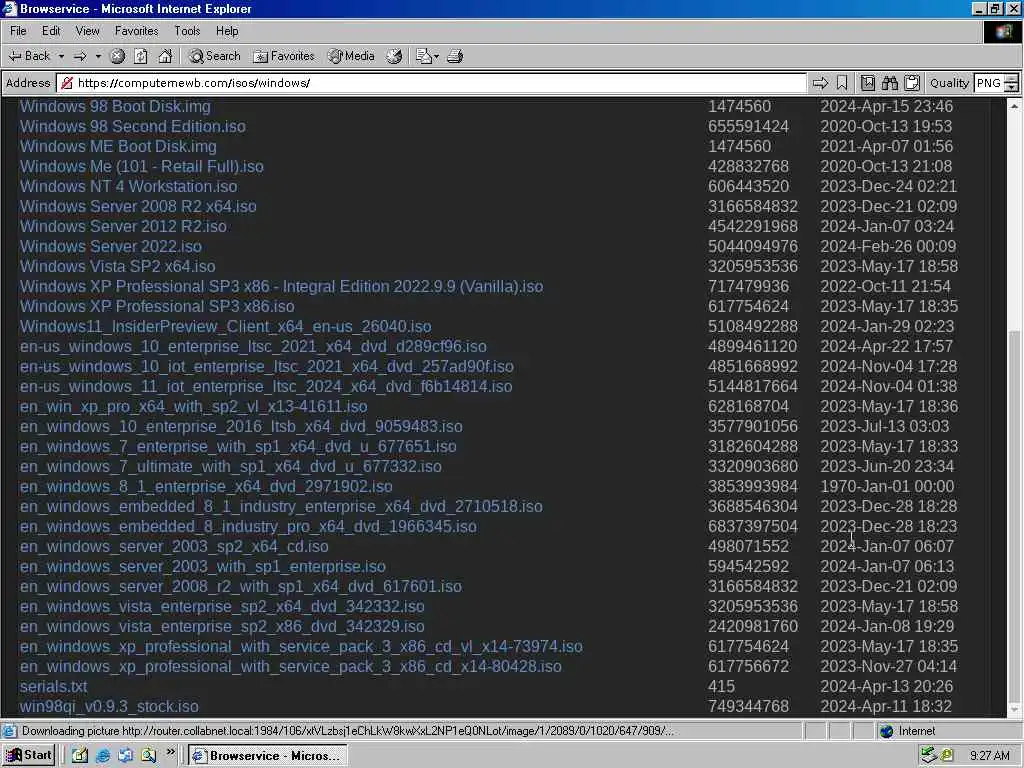Open Windows ME Boot Disk.img link
The image size is (1024, 768).
[x=118, y=147]
